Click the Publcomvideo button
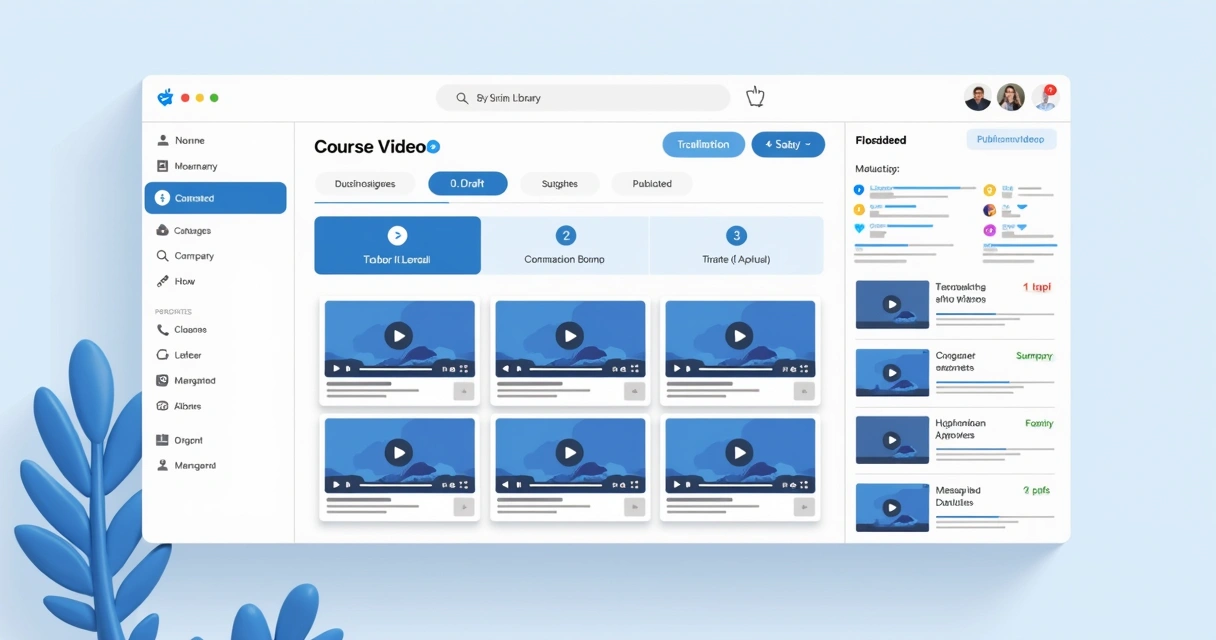 (1011, 140)
